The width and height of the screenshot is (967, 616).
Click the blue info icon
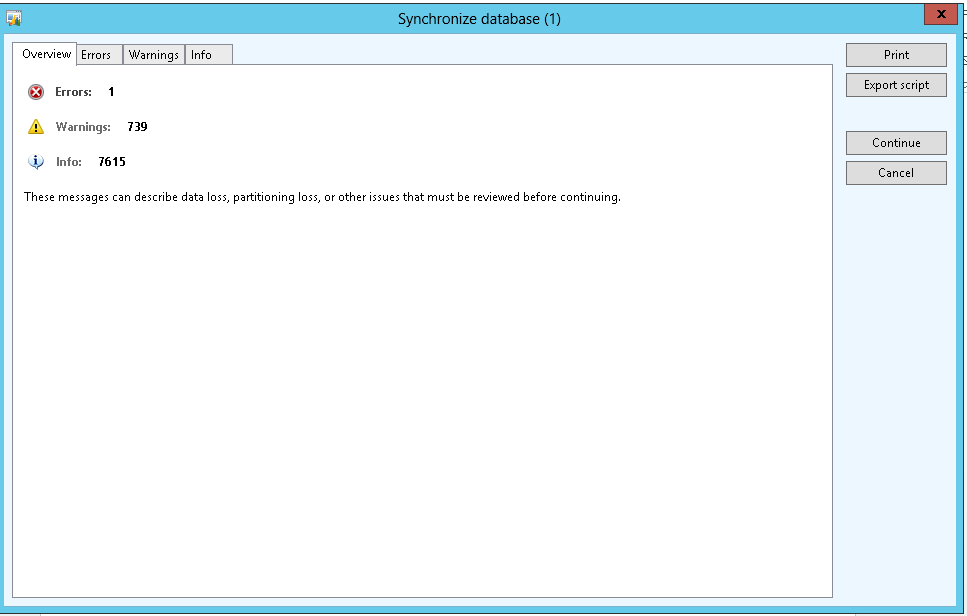click(x=36, y=162)
